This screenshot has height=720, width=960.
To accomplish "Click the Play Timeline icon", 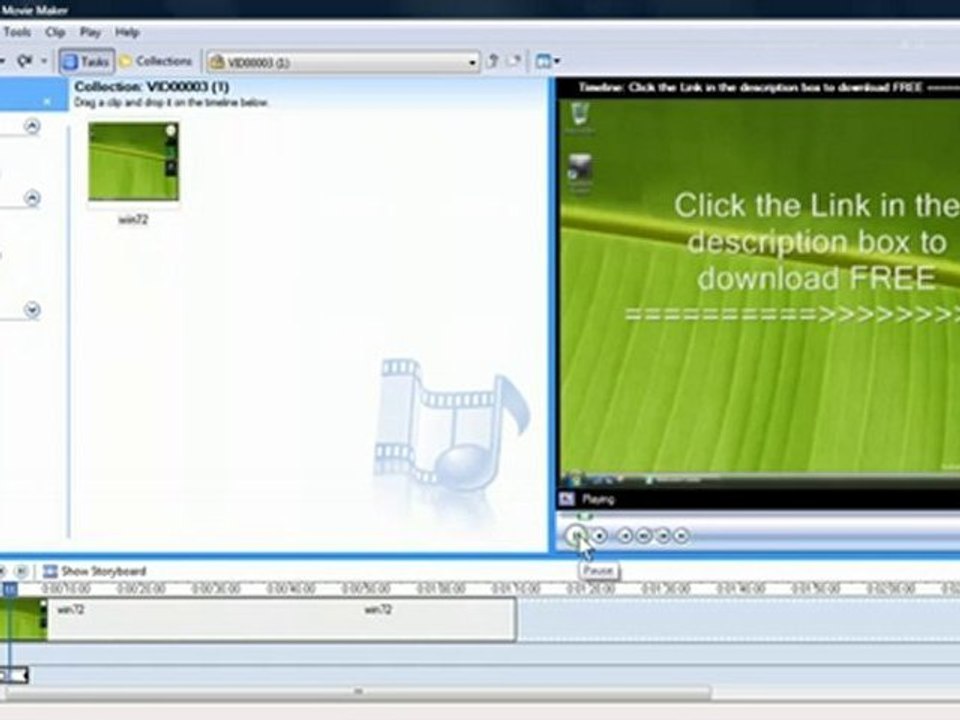I will coord(21,571).
